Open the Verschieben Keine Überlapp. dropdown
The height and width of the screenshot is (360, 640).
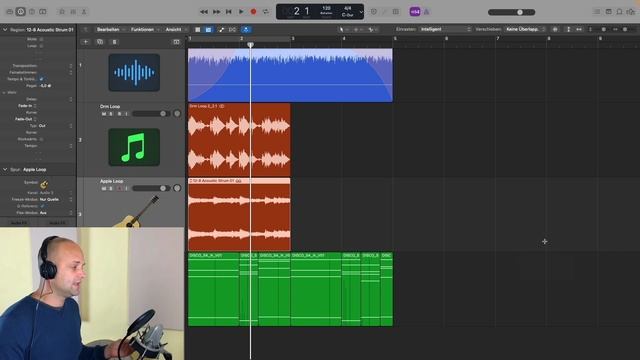(525, 29)
